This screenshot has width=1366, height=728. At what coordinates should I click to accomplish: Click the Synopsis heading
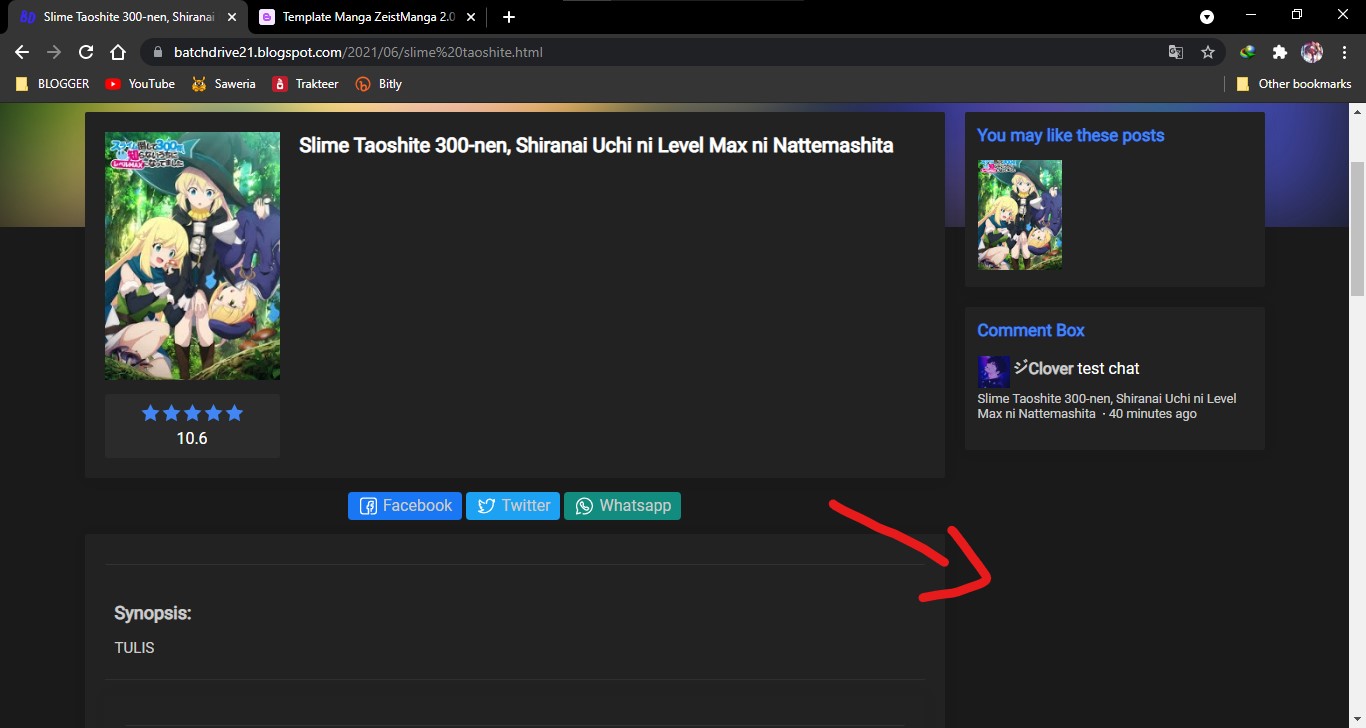[x=153, y=613]
